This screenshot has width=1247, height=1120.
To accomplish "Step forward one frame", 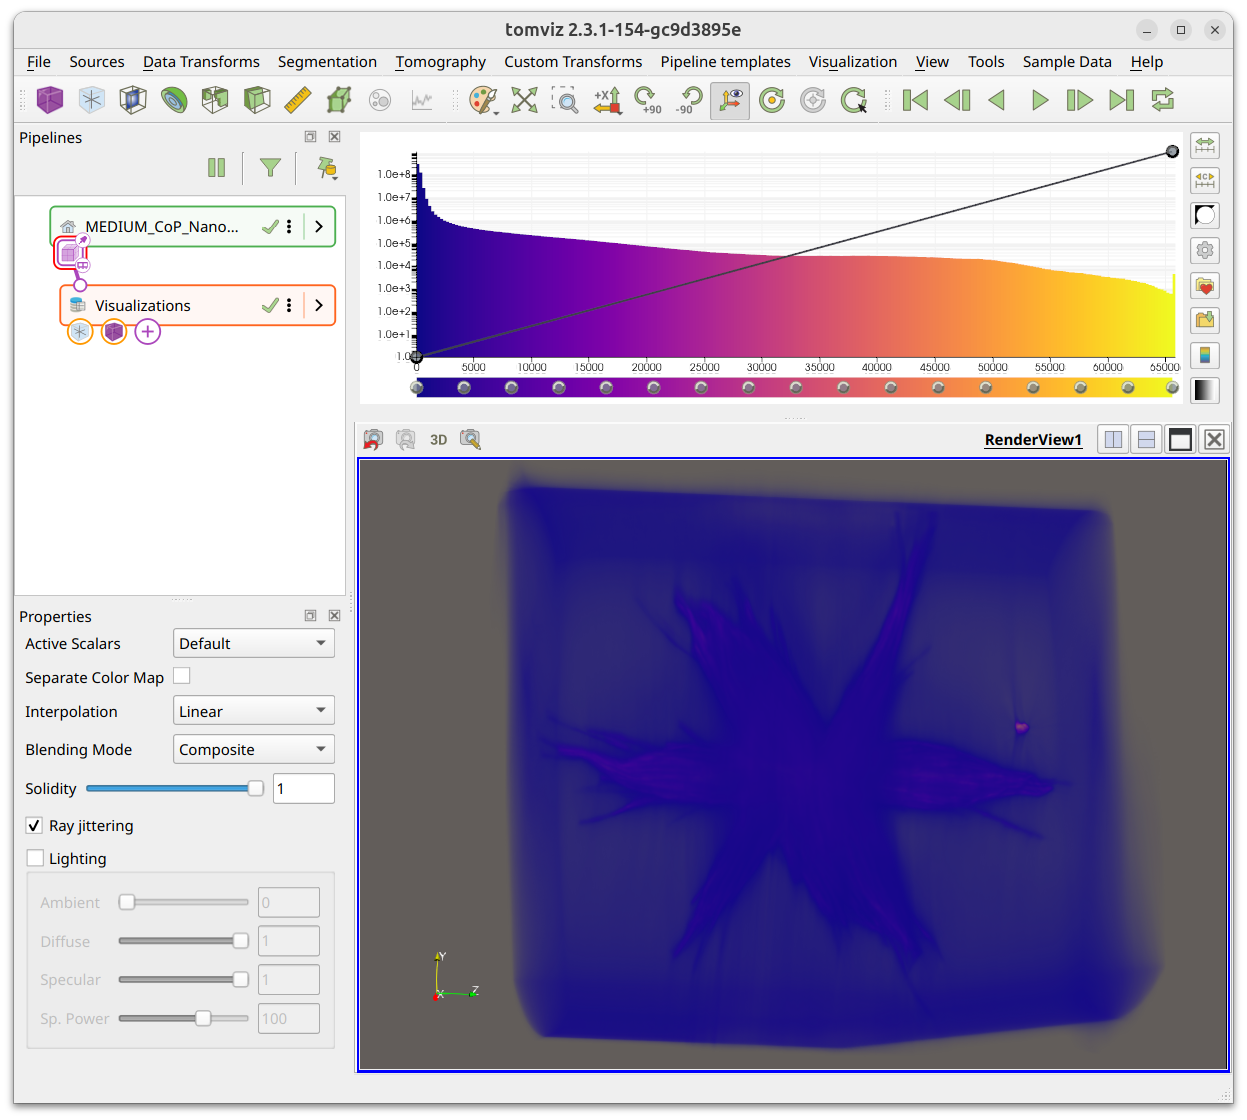I will [x=1080, y=100].
